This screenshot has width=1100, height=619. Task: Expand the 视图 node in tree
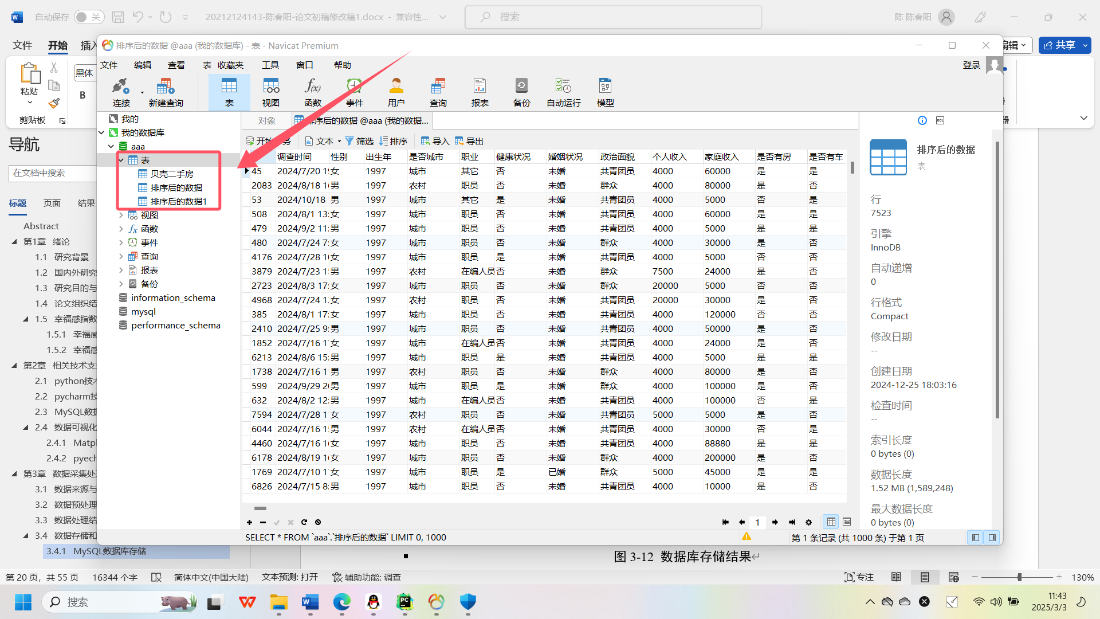tap(121, 215)
